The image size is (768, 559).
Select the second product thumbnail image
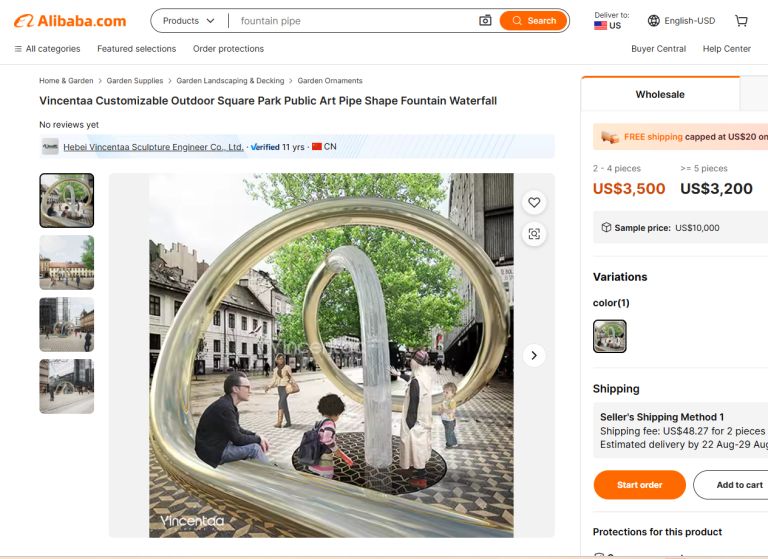point(67,262)
